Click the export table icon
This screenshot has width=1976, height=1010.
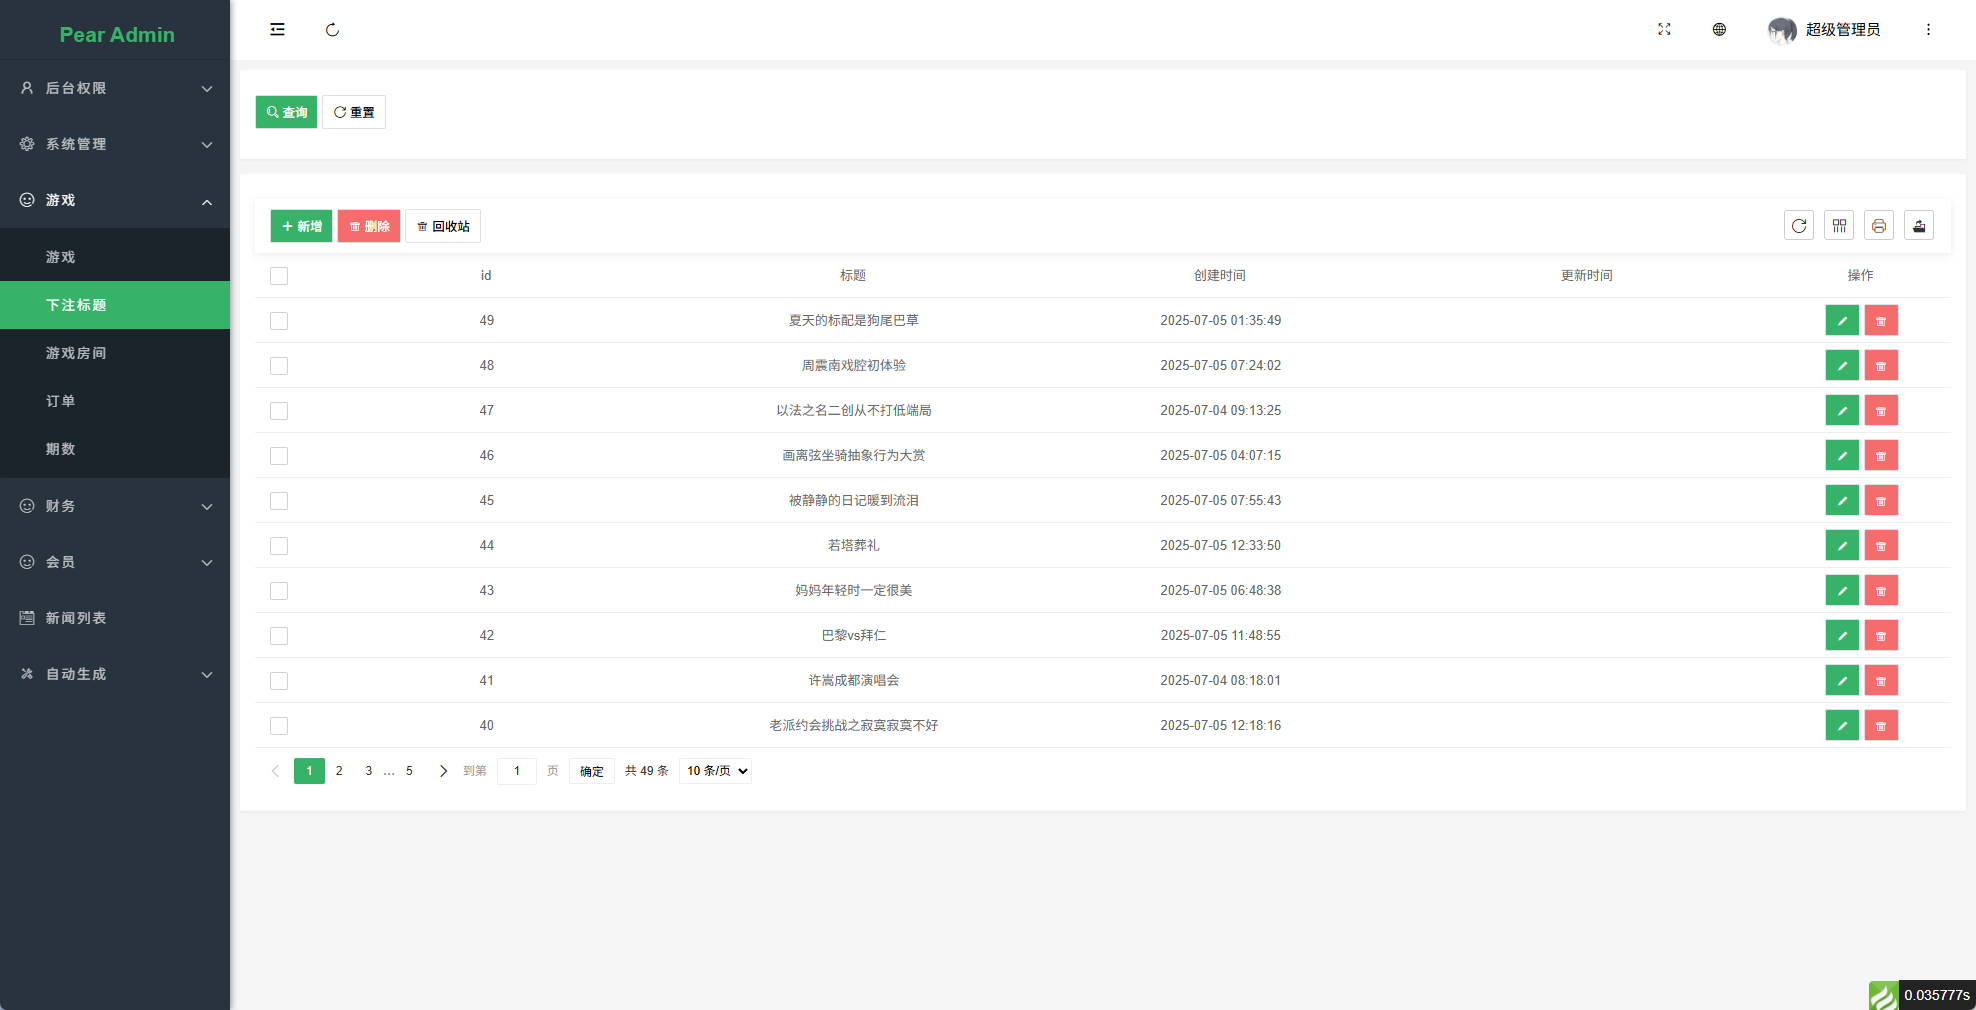tap(1918, 226)
